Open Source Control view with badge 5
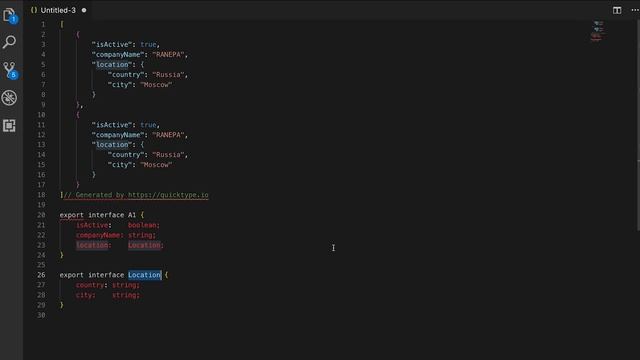640x360 pixels. tap(9, 70)
